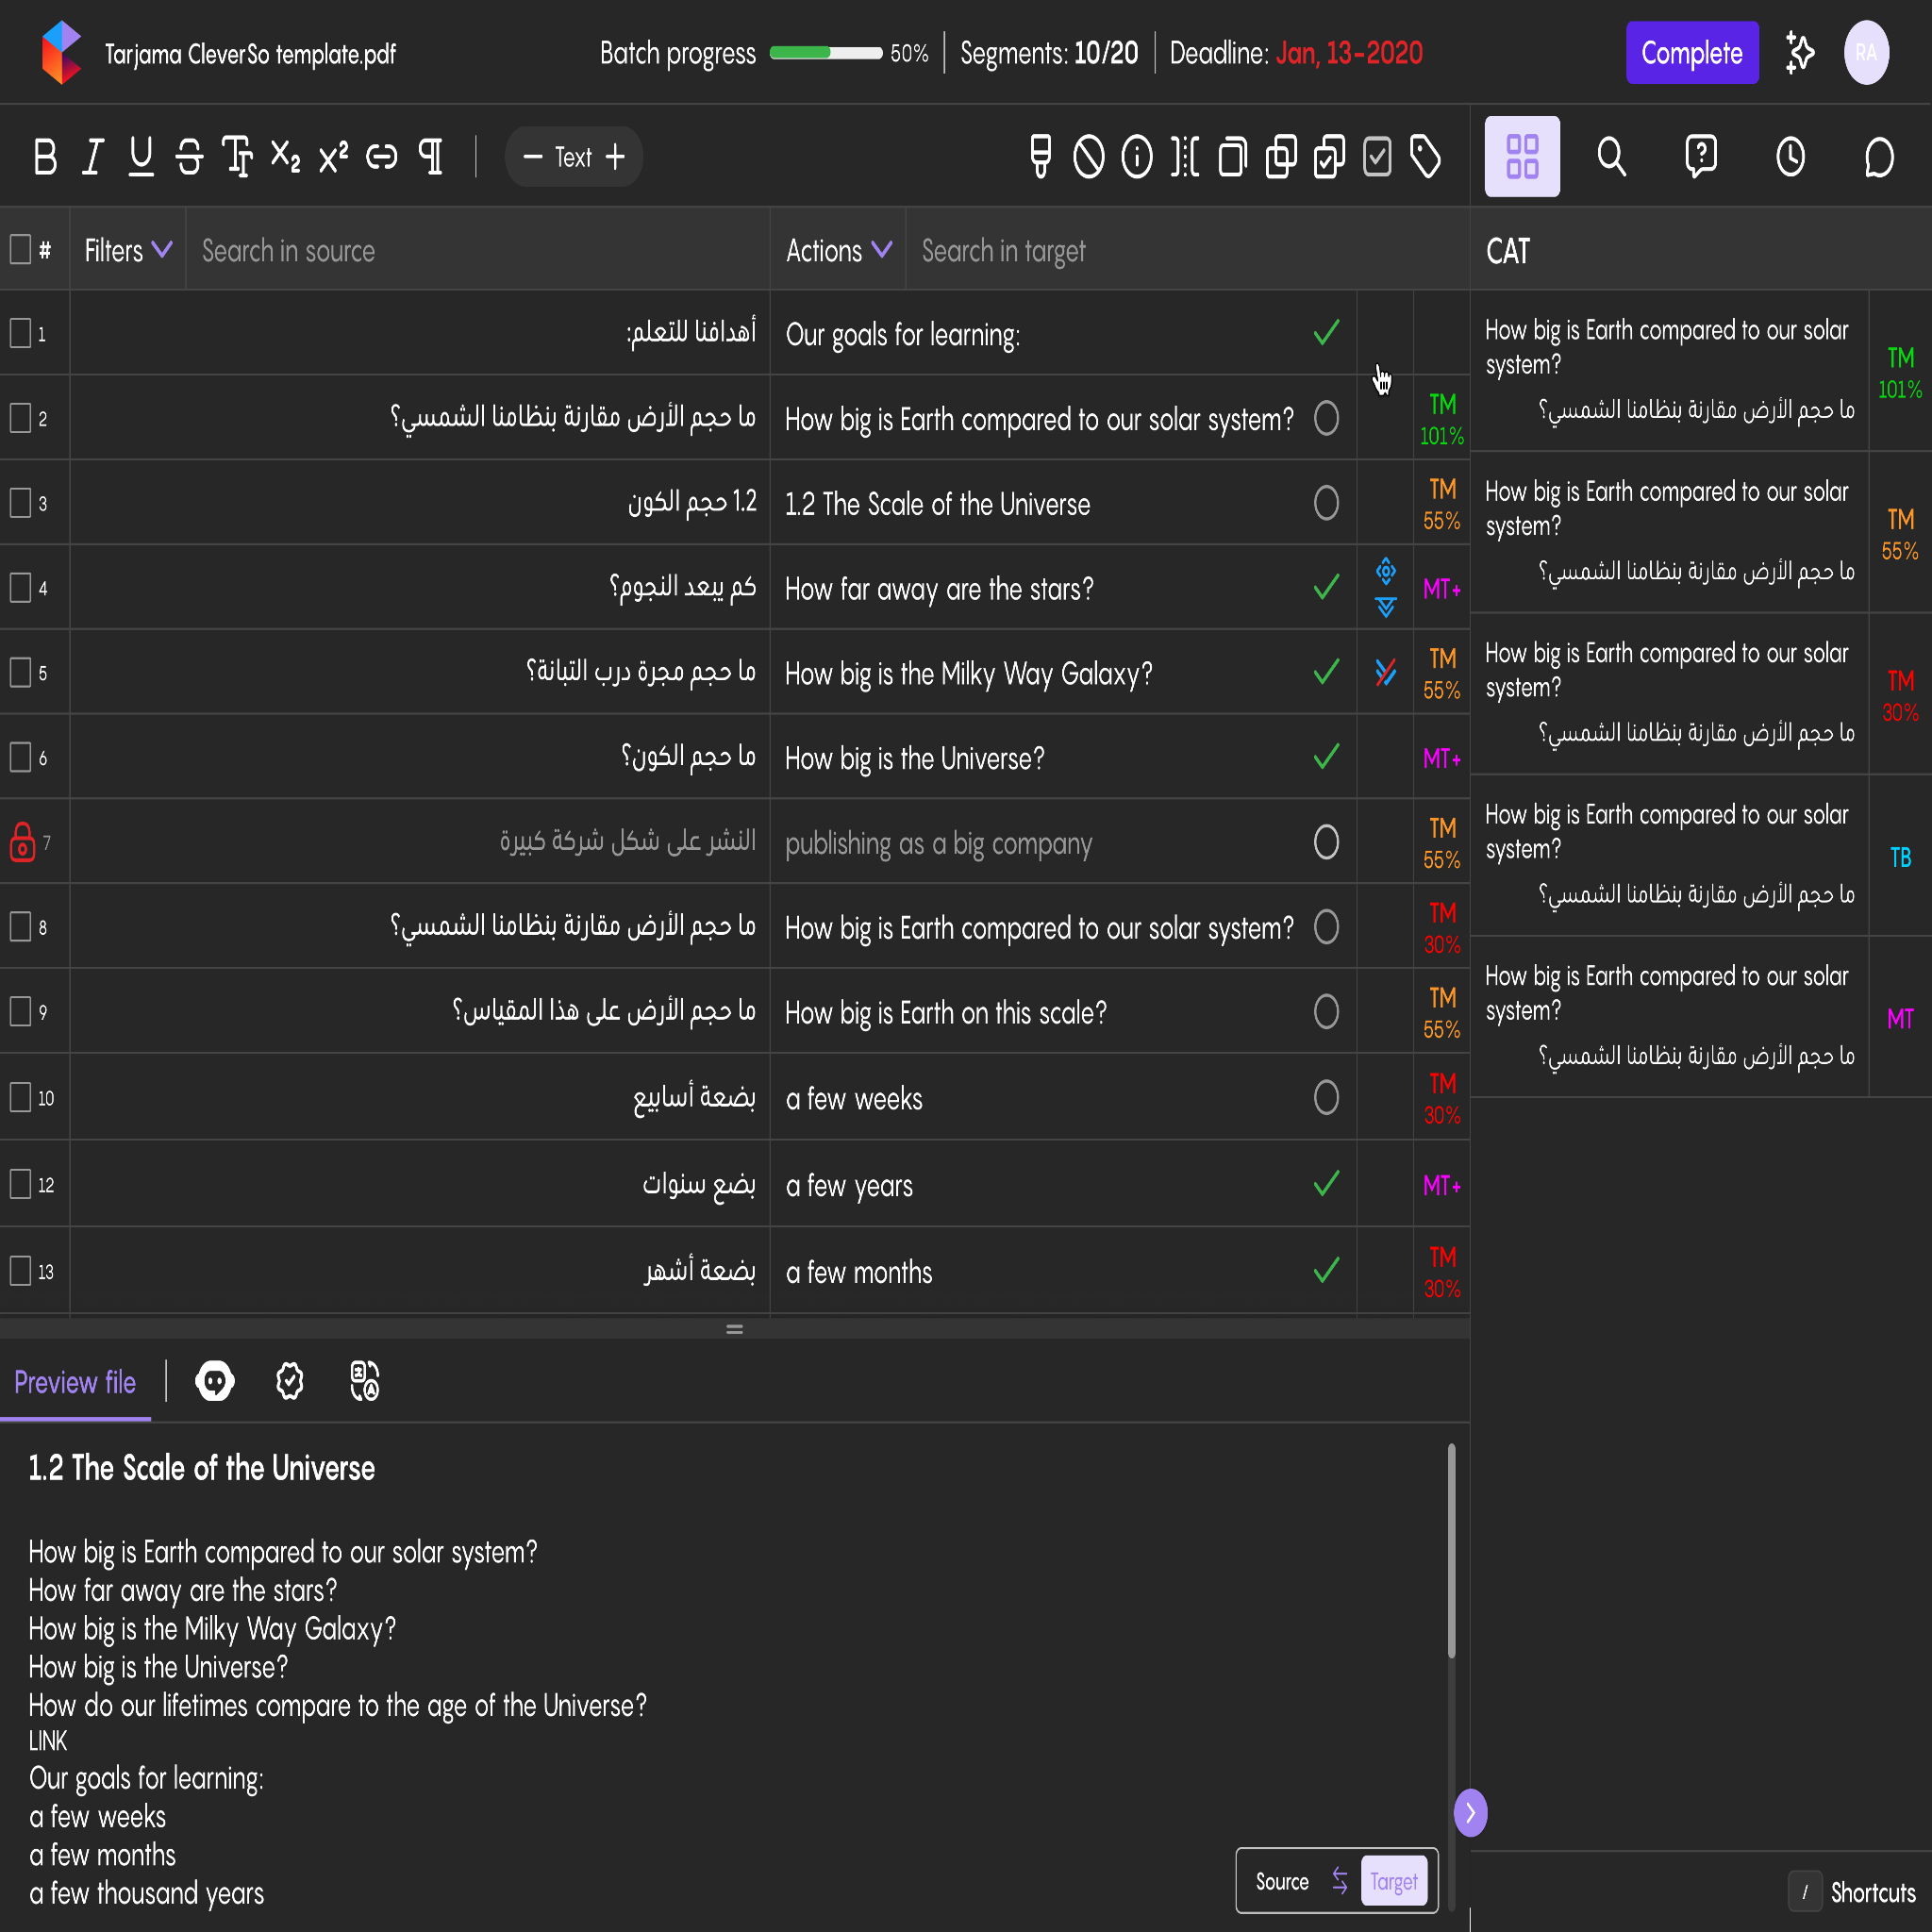Apply strikethrough formatting

pos(189,157)
